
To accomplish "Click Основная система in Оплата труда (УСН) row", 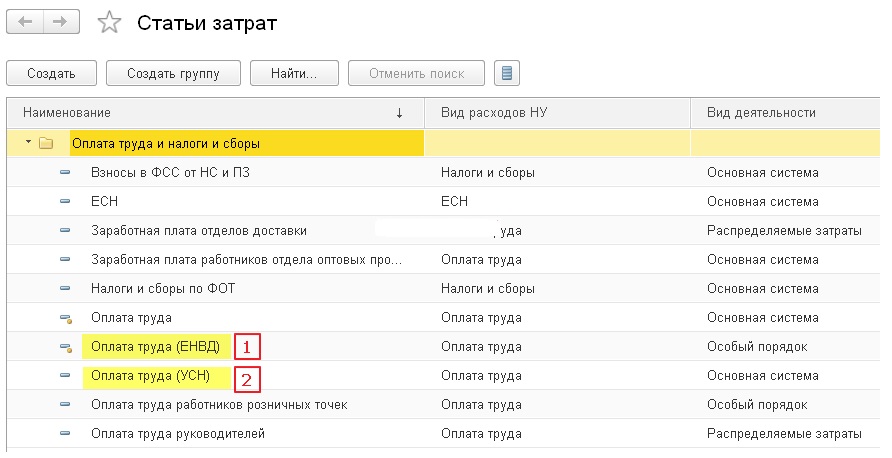I will pos(762,376).
